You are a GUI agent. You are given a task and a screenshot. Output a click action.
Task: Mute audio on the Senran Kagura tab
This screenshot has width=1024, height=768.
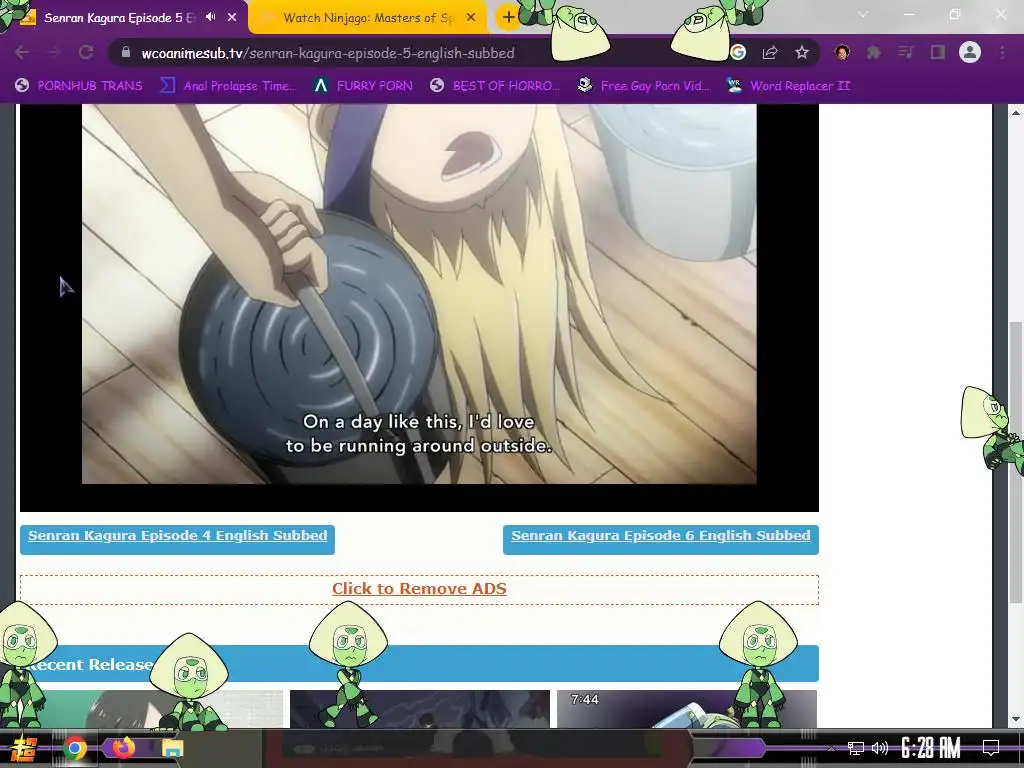pos(210,17)
